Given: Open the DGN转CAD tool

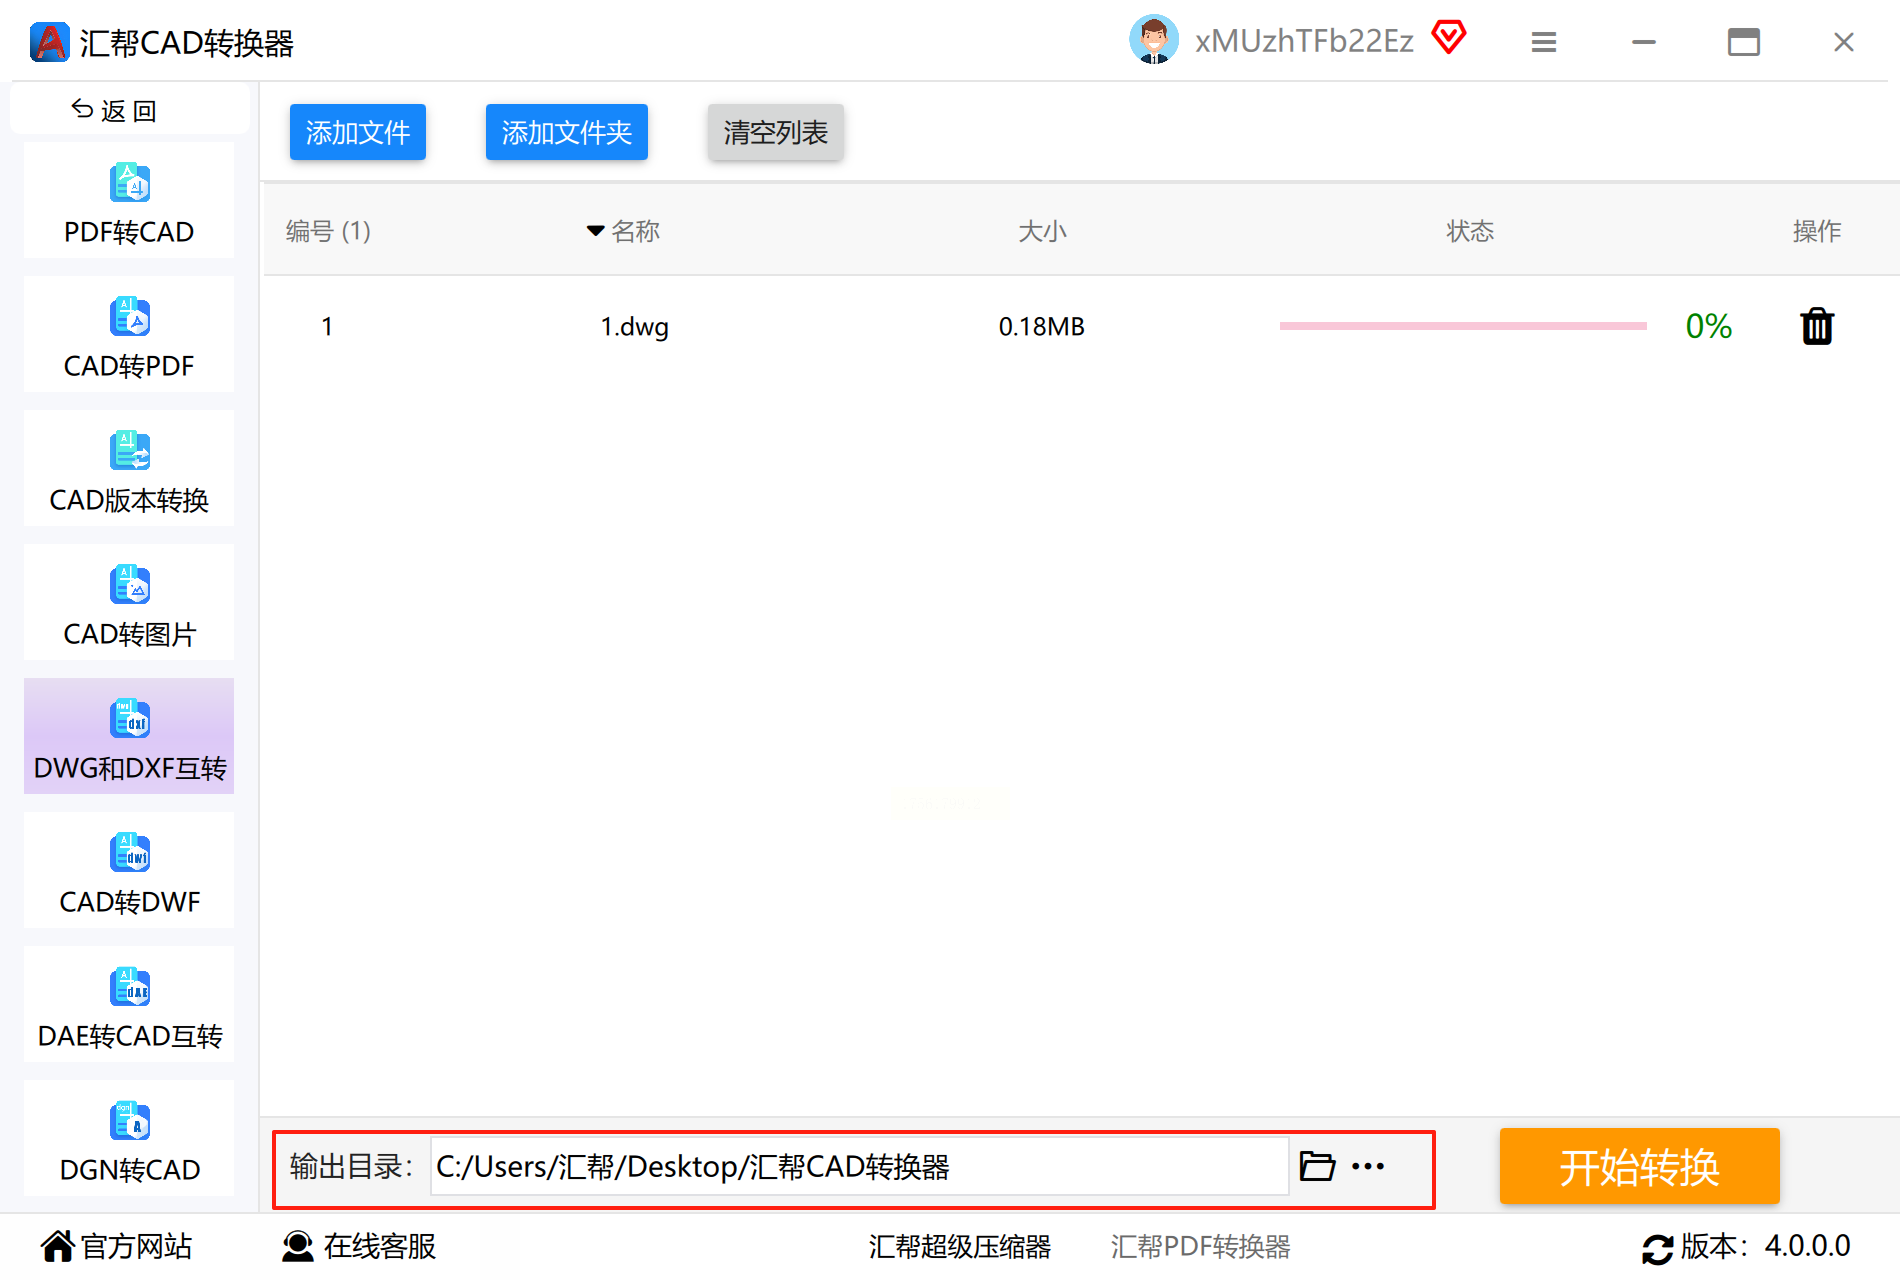Looking at the screenshot, I should click(129, 1139).
